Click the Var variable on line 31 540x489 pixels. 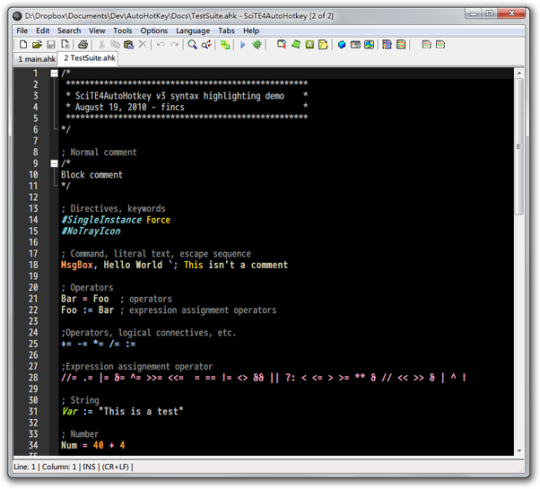pyautogui.click(x=70, y=412)
